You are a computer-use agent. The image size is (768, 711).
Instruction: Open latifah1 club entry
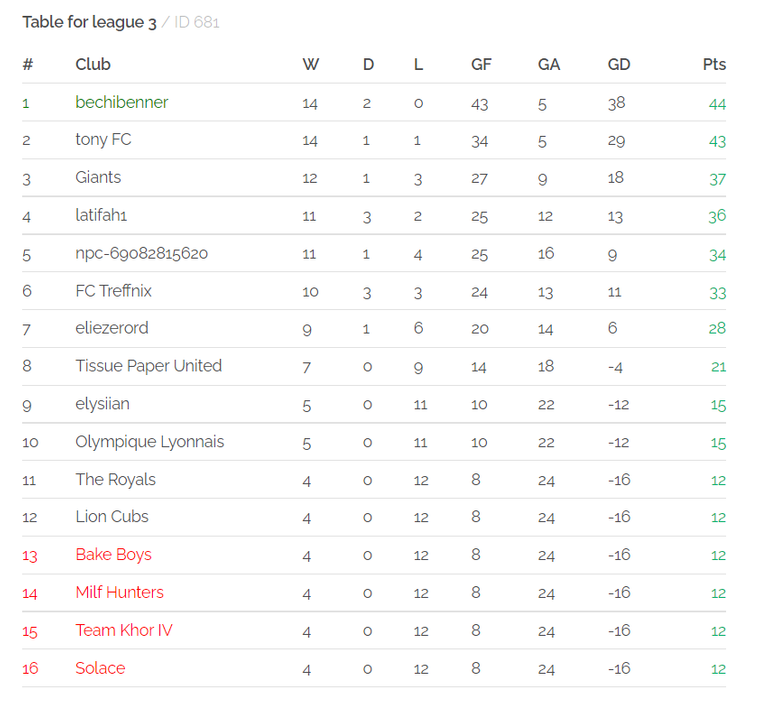[101, 215]
